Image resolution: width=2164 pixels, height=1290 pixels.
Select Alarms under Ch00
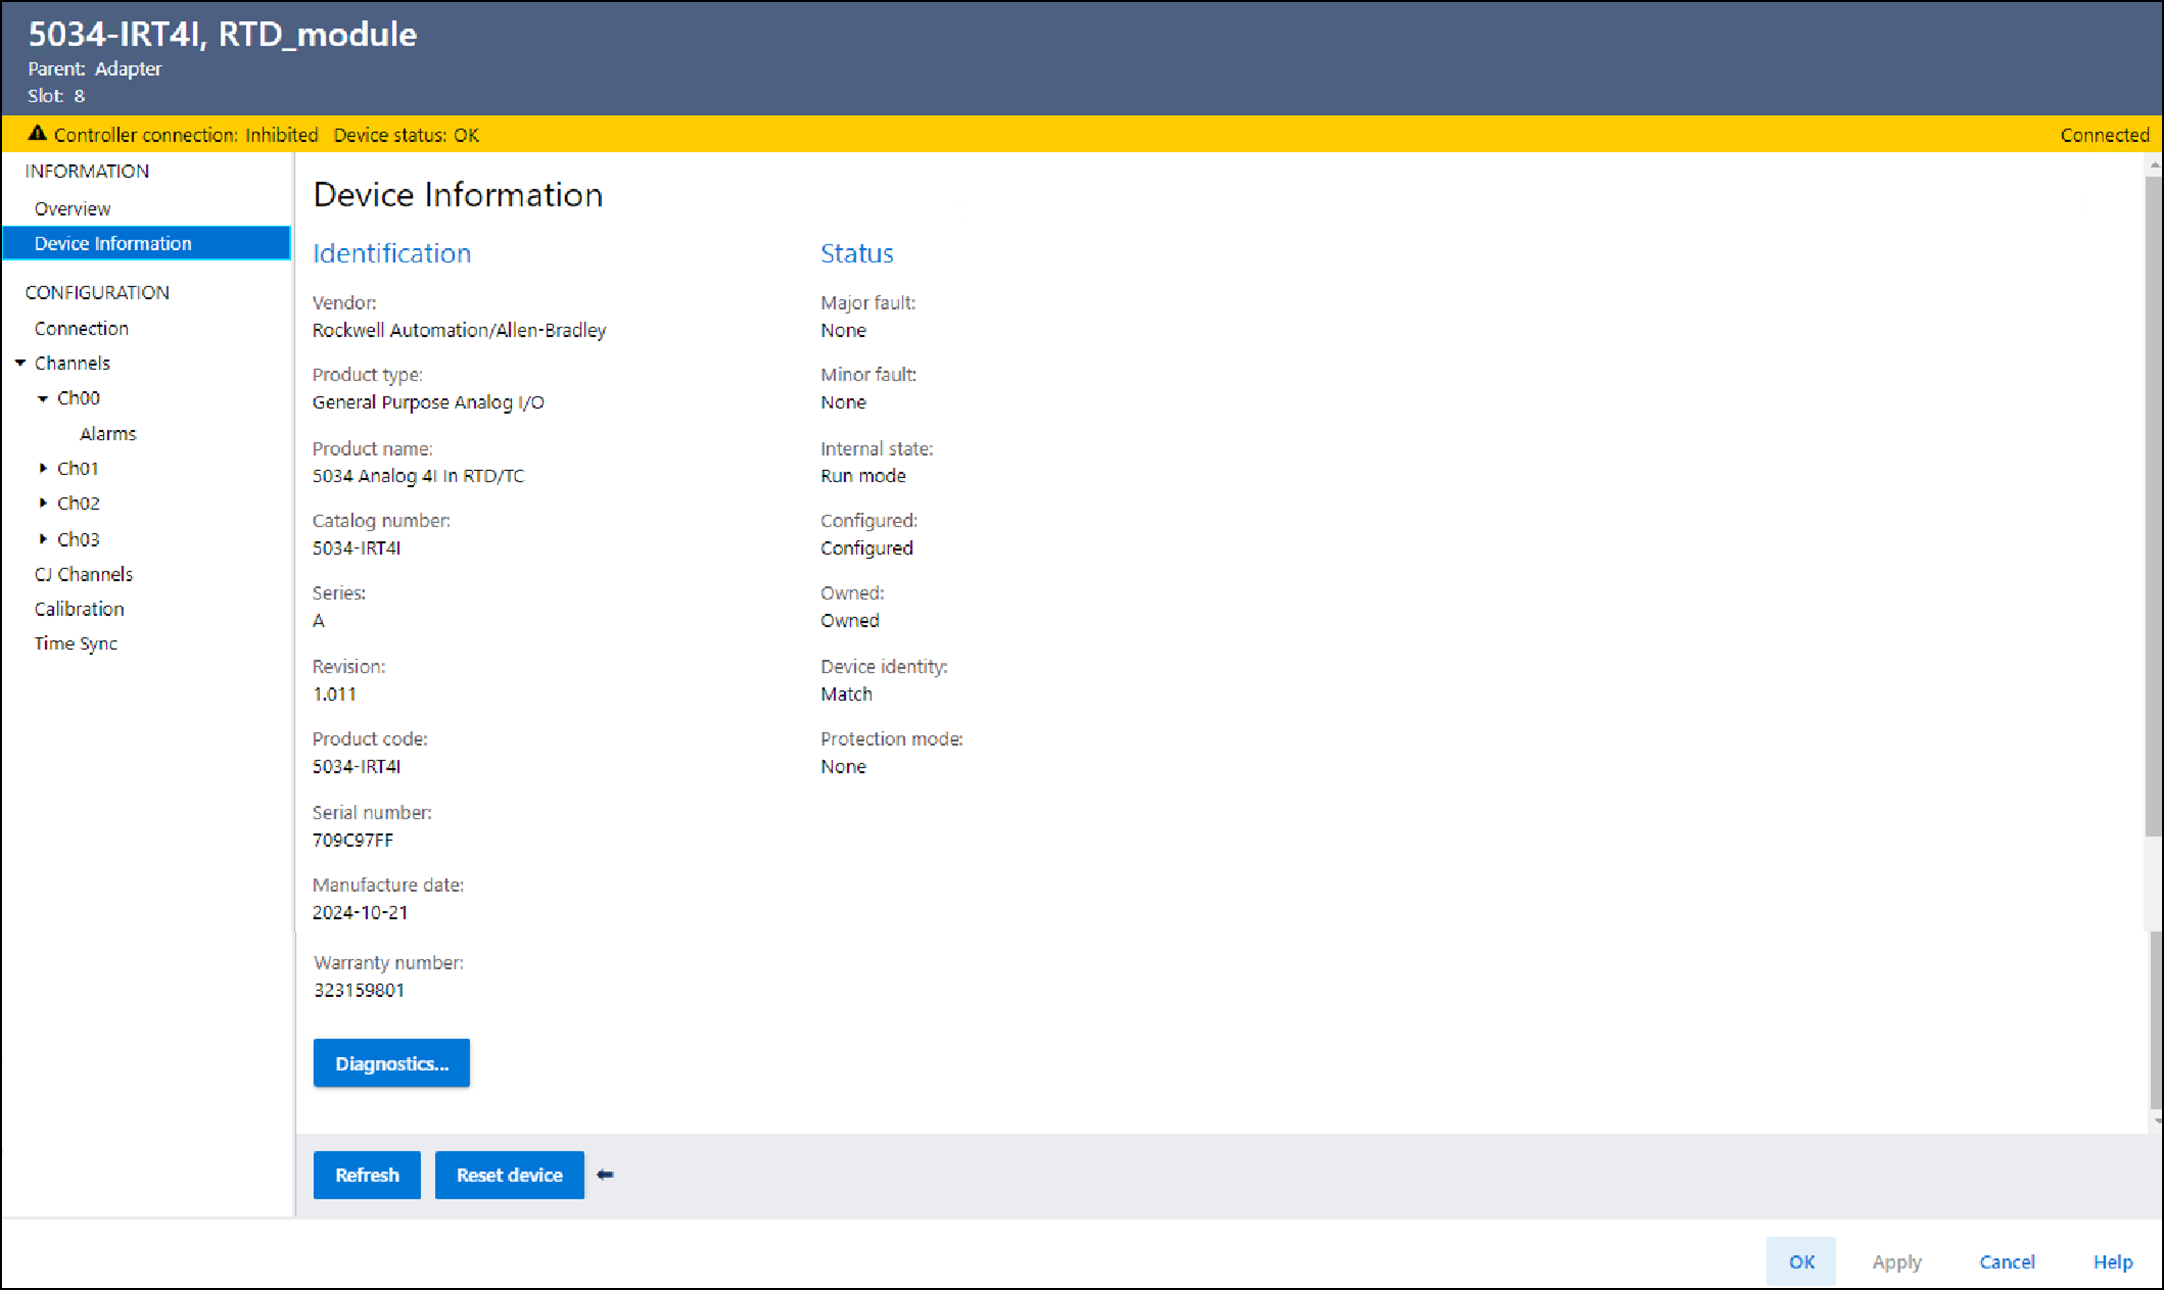click(107, 434)
